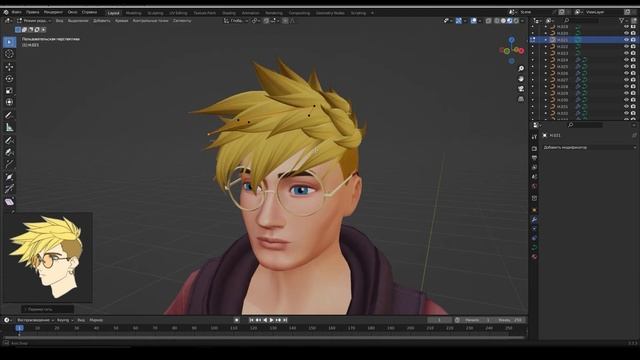This screenshot has width=640, height=360.
Task: Switch to the Modeling workspace tab
Action: point(133,13)
